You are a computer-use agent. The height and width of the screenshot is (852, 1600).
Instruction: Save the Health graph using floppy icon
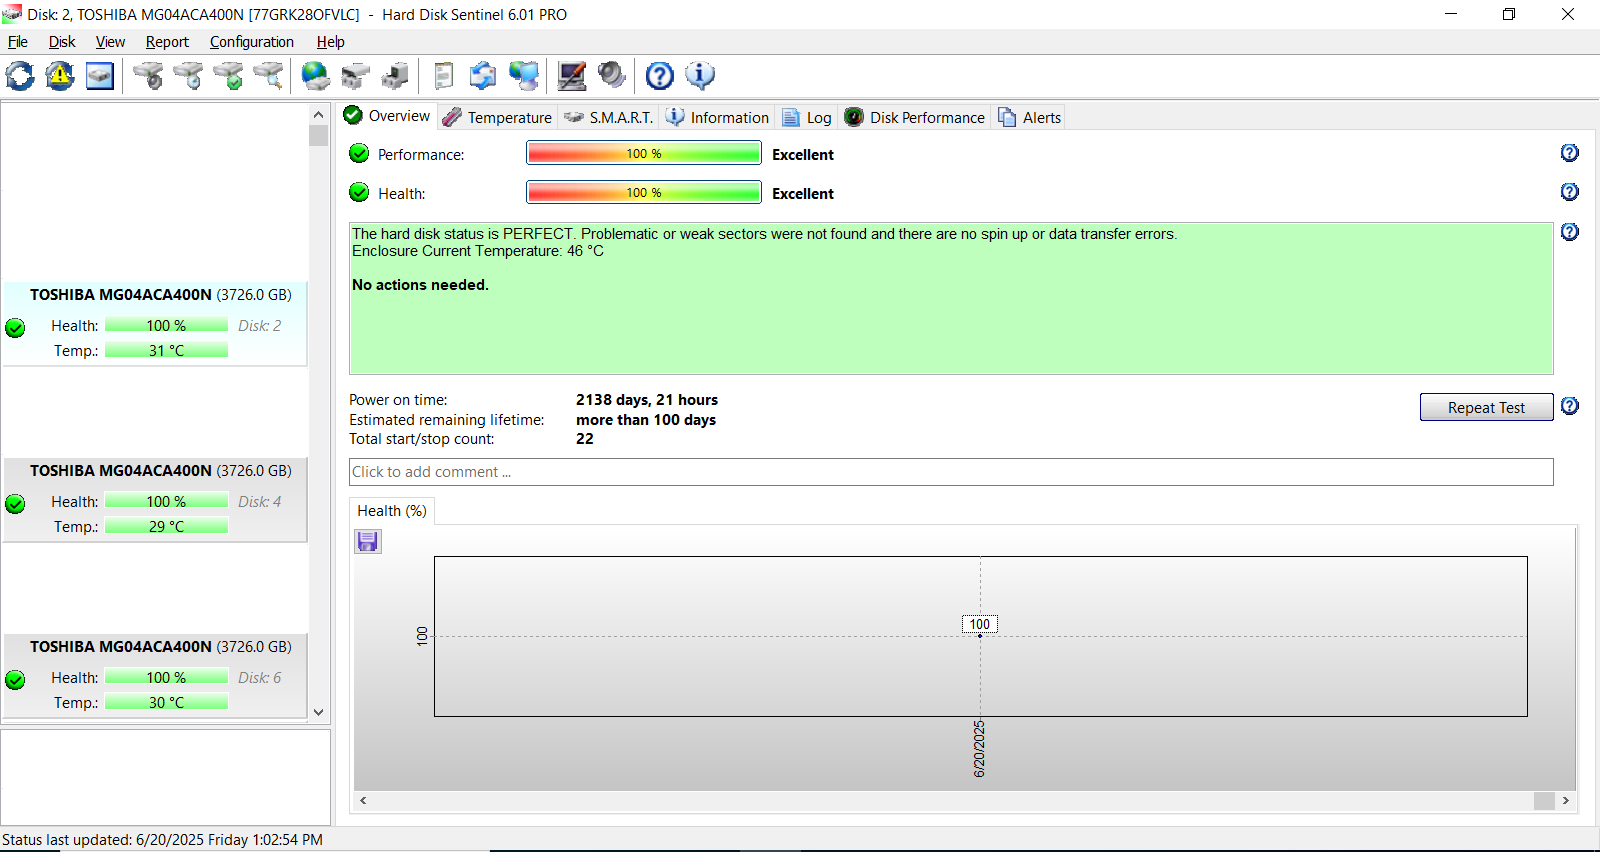pyautogui.click(x=368, y=541)
